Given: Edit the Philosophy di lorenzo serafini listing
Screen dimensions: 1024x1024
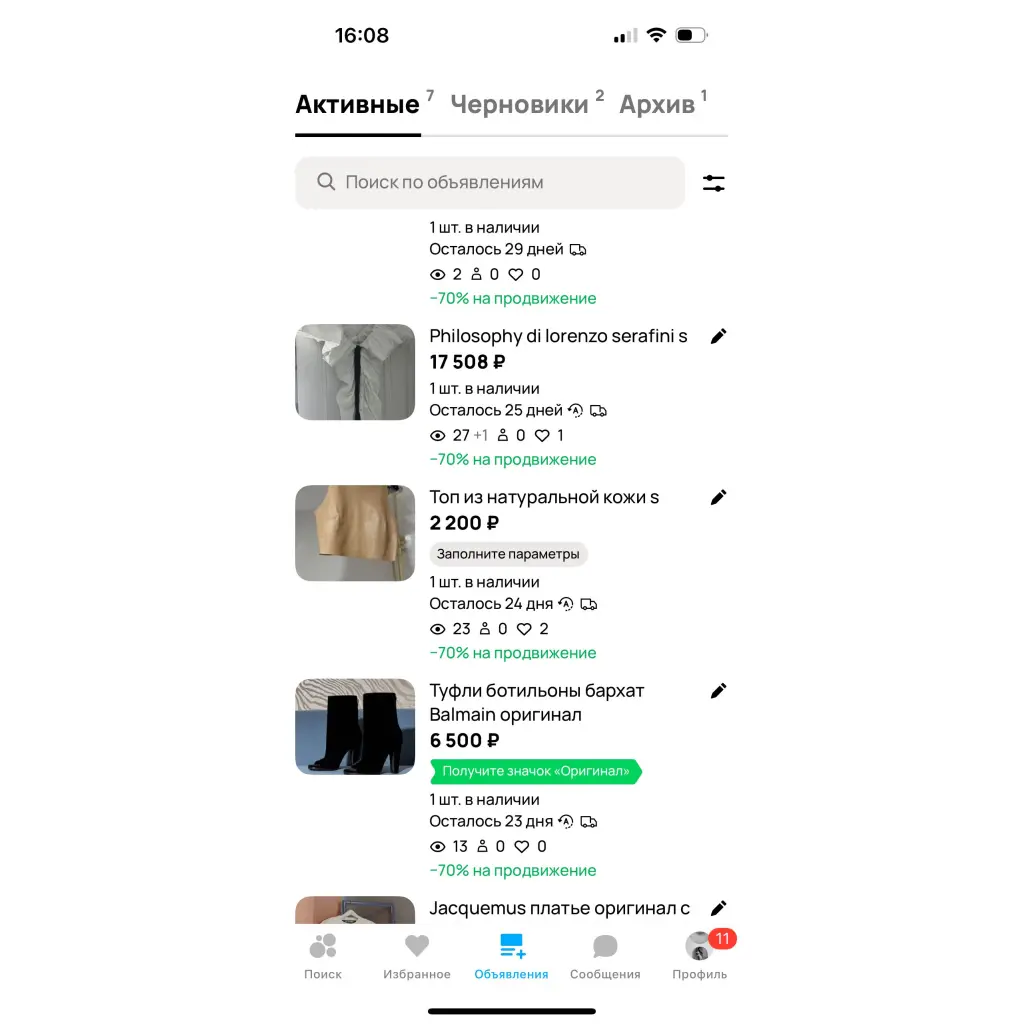Looking at the screenshot, I should point(718,336).
